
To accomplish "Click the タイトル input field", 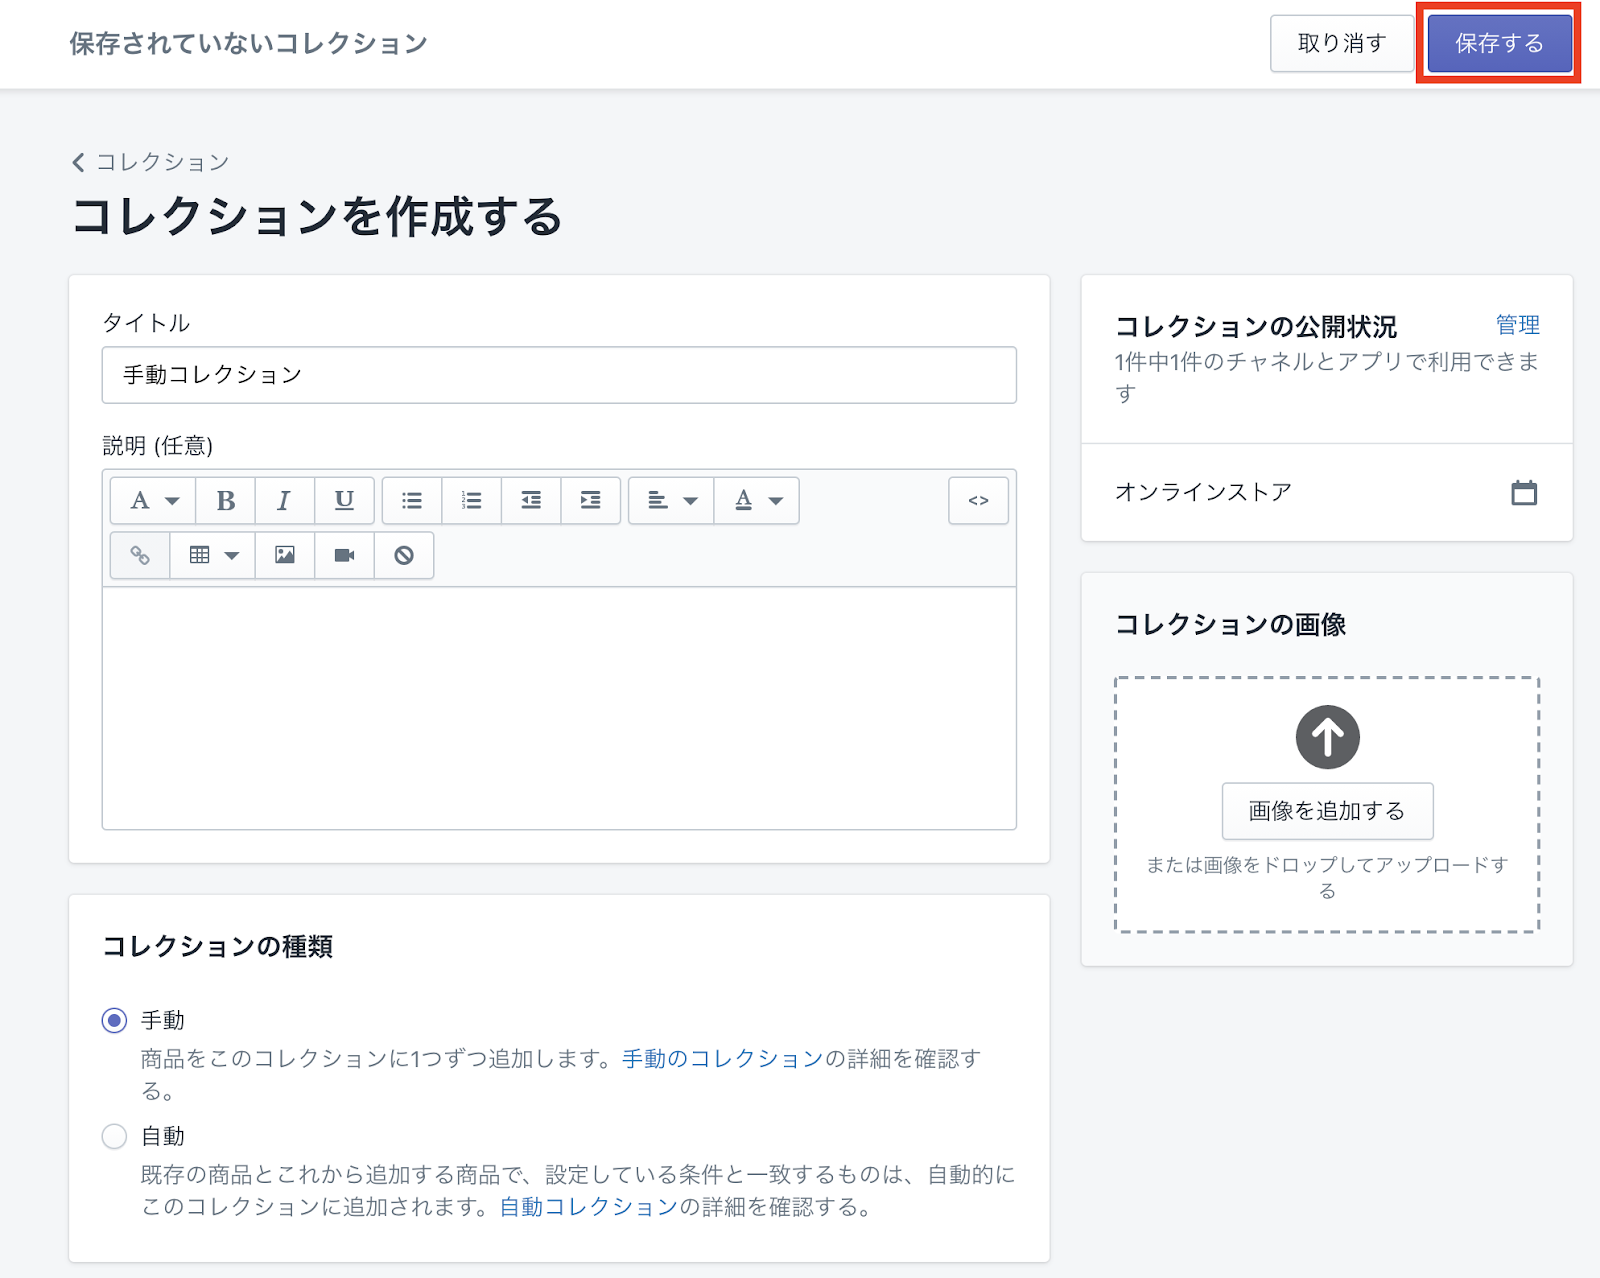I will (x=559, y=375).
